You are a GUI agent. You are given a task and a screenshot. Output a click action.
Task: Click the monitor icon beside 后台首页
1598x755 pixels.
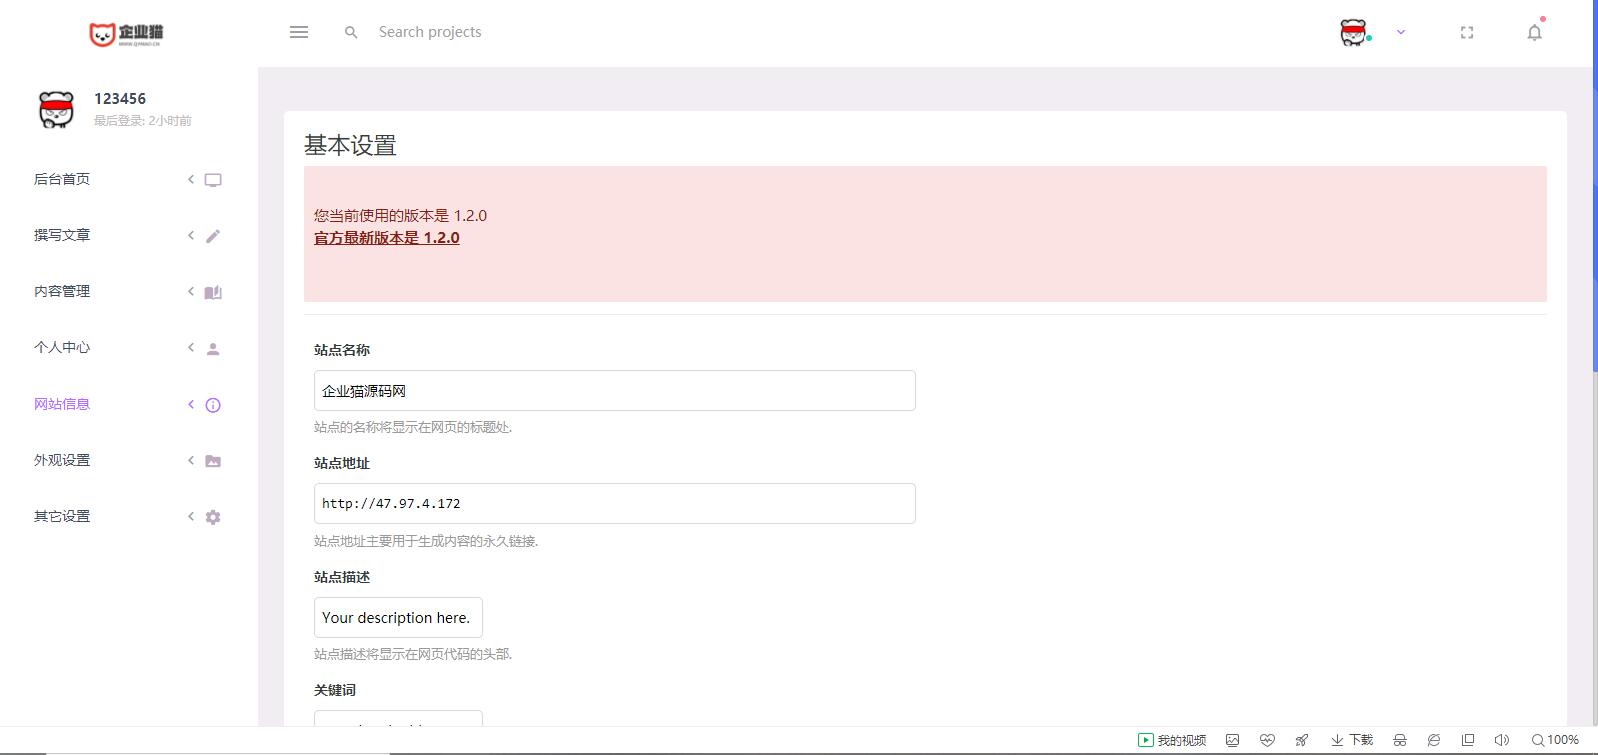pyautogui.click(x=213, y=180)
